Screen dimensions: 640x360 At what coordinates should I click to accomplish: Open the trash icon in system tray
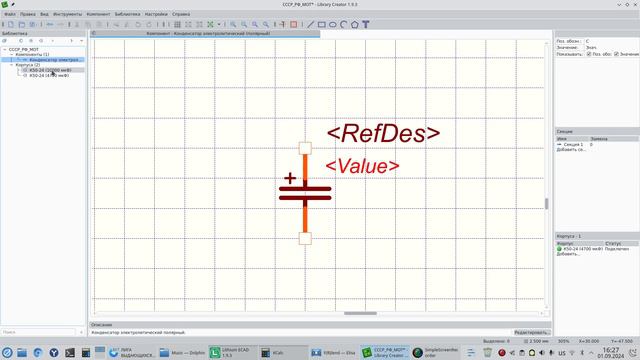tap(487, 352)
